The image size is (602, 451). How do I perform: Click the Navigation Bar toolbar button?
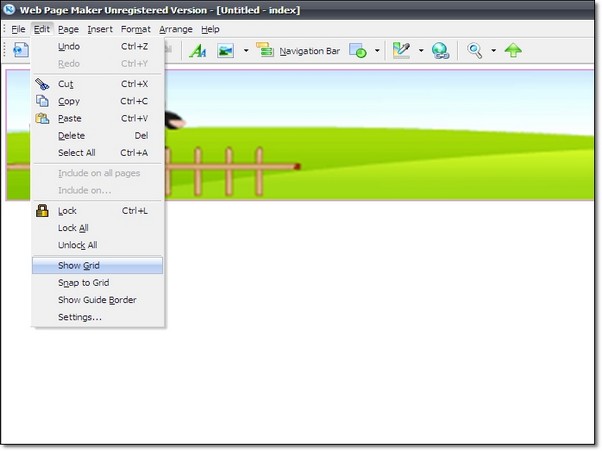(x=298, y=51)
